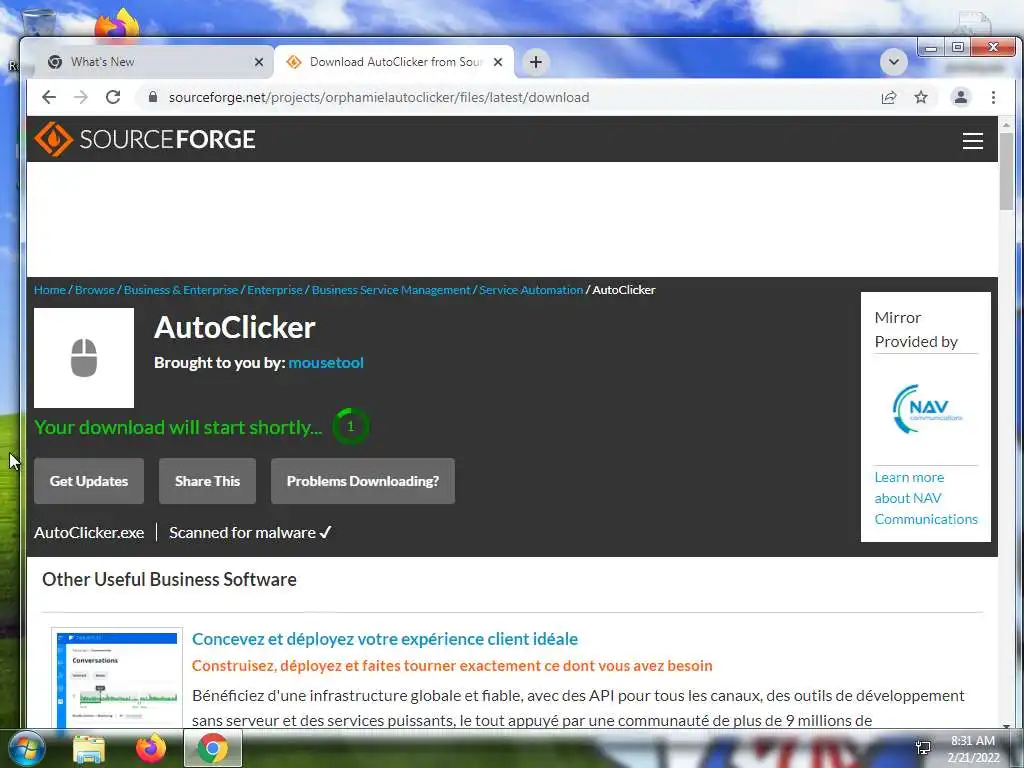Viewport: 1024px width, 768px height.
Task: Click the browser forward arrow
Action: point(80,97)
